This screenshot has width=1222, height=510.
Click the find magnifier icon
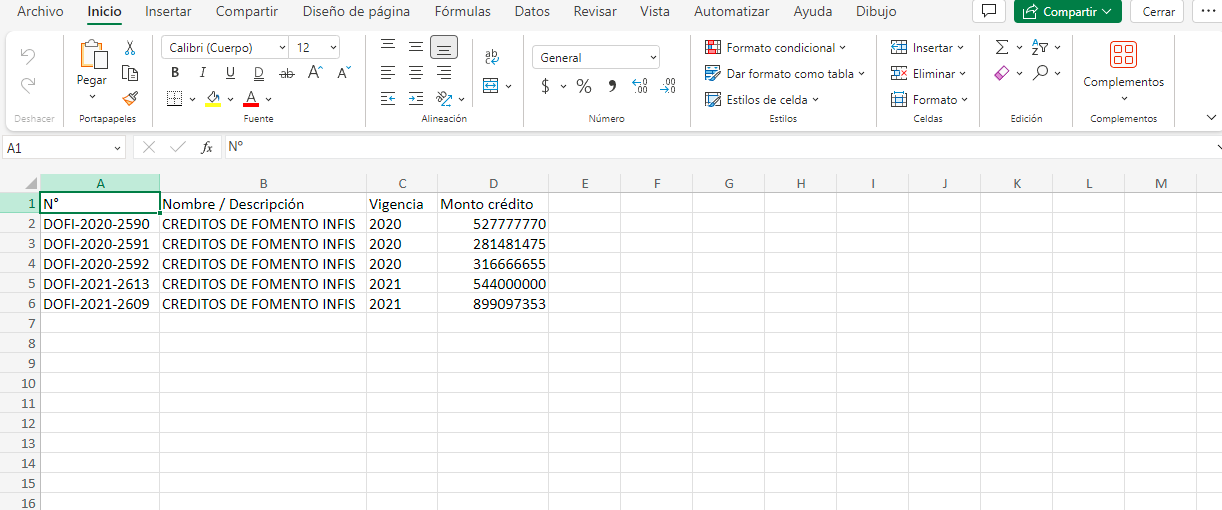pyautogui.click(x=1041, y=73)
